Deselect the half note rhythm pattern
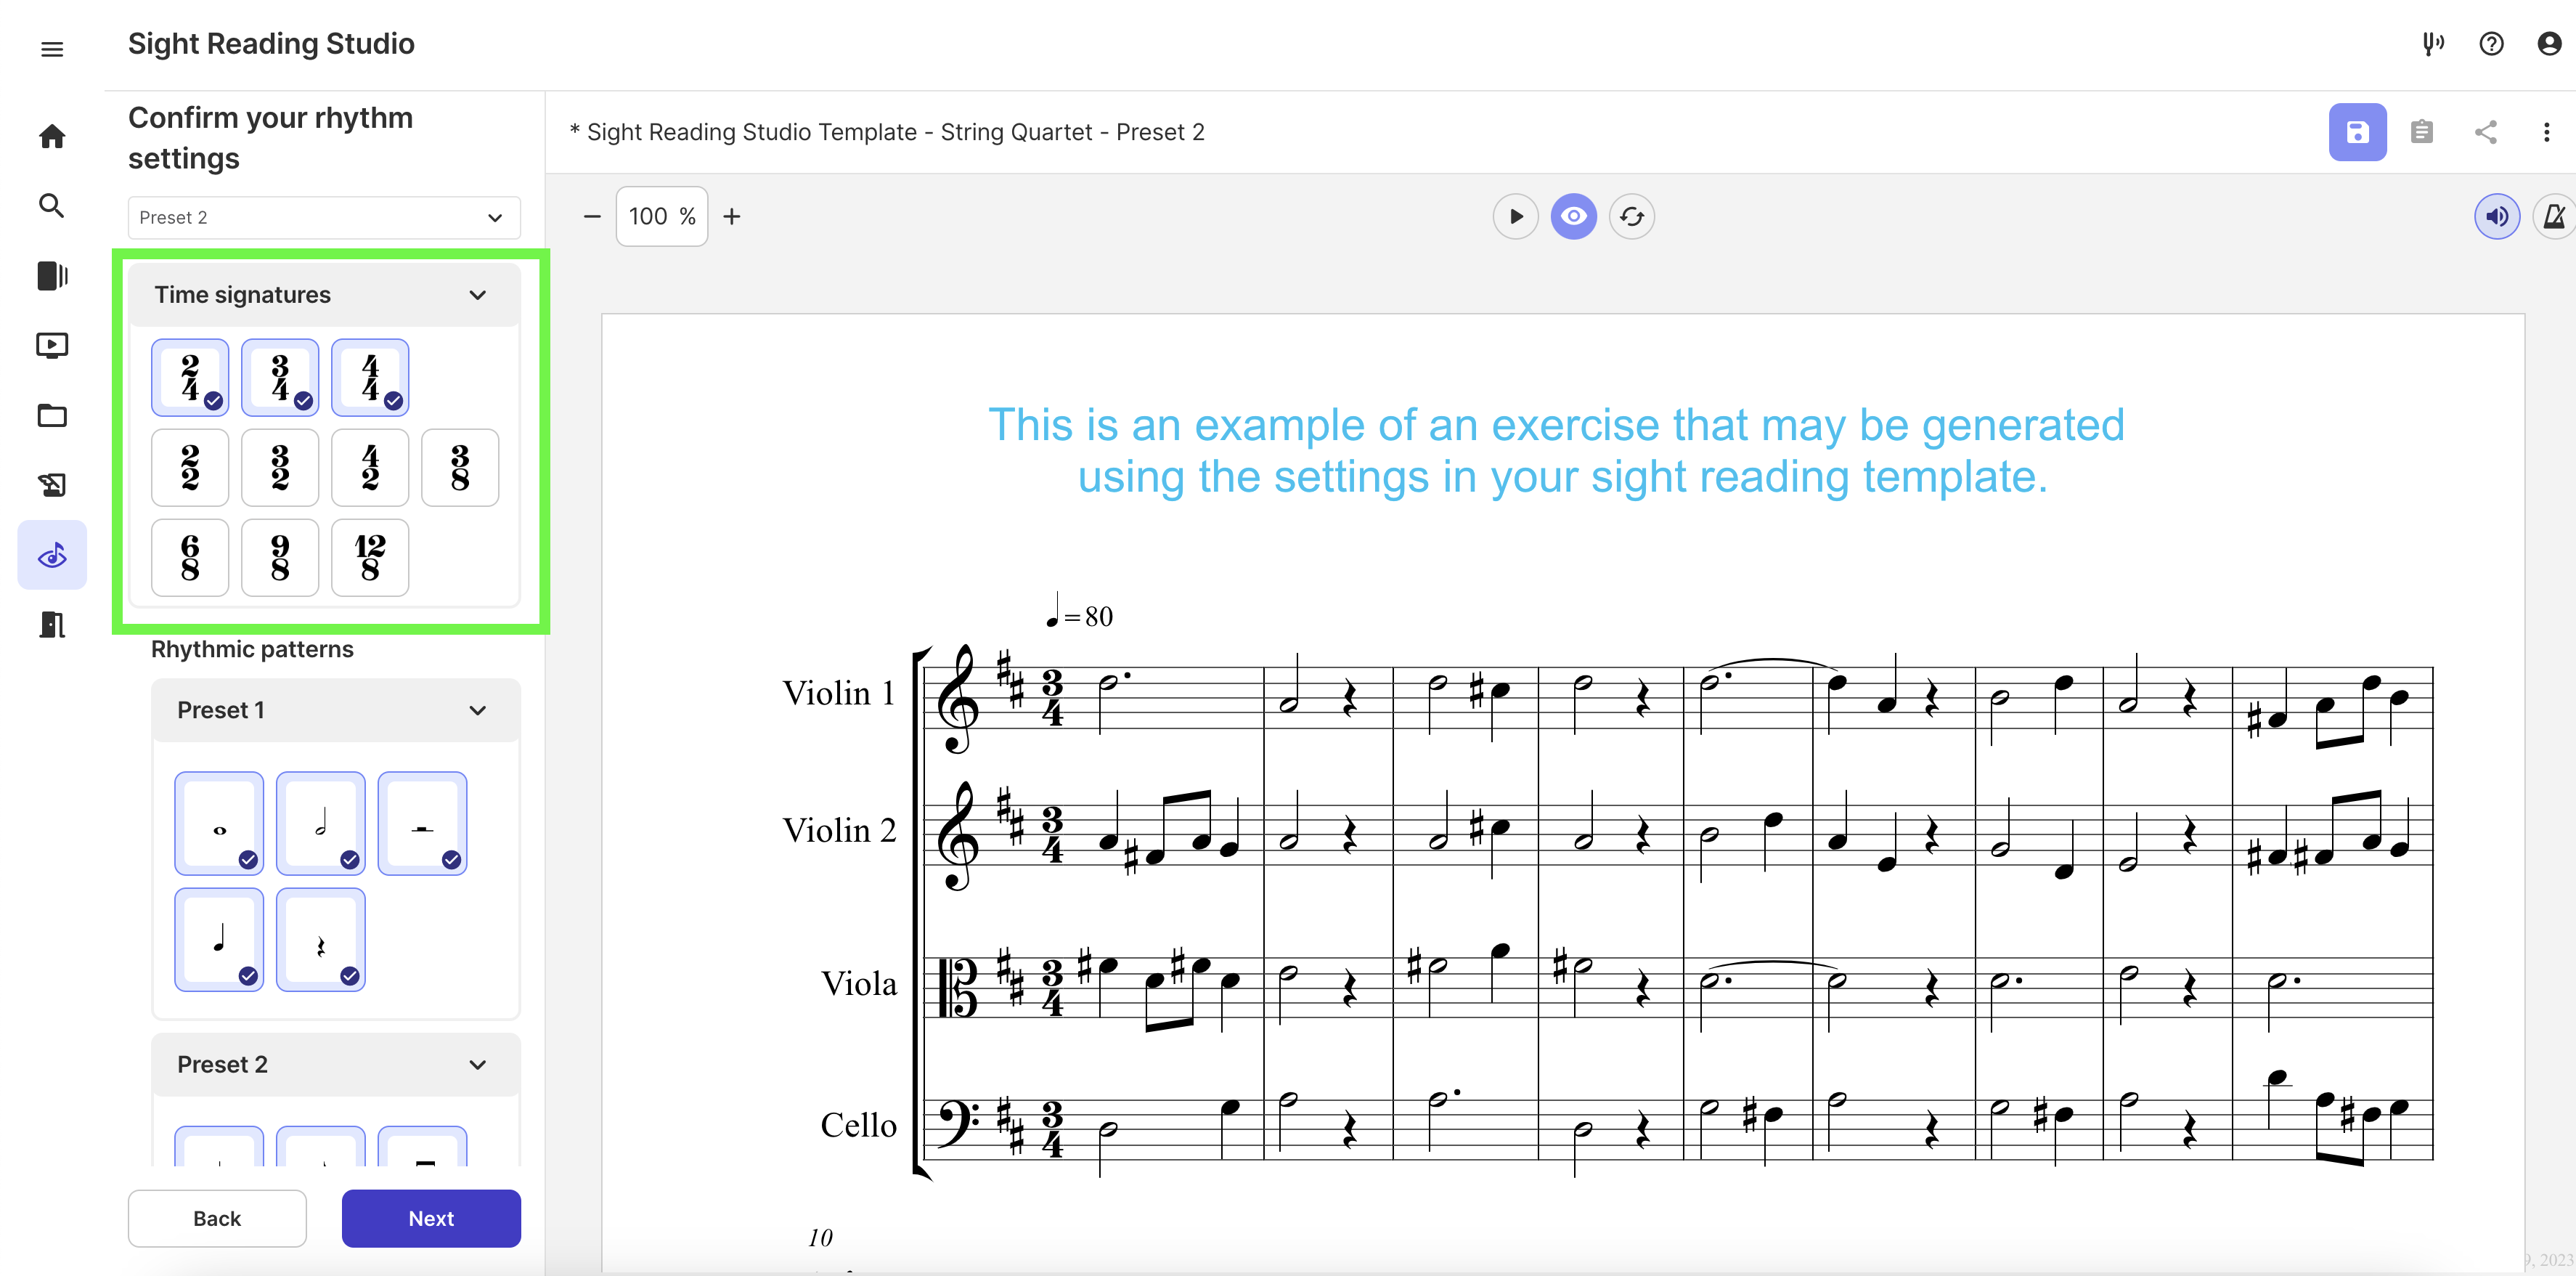The height and width of the screenshot is (1276, 2576). (x=321, y=823)
